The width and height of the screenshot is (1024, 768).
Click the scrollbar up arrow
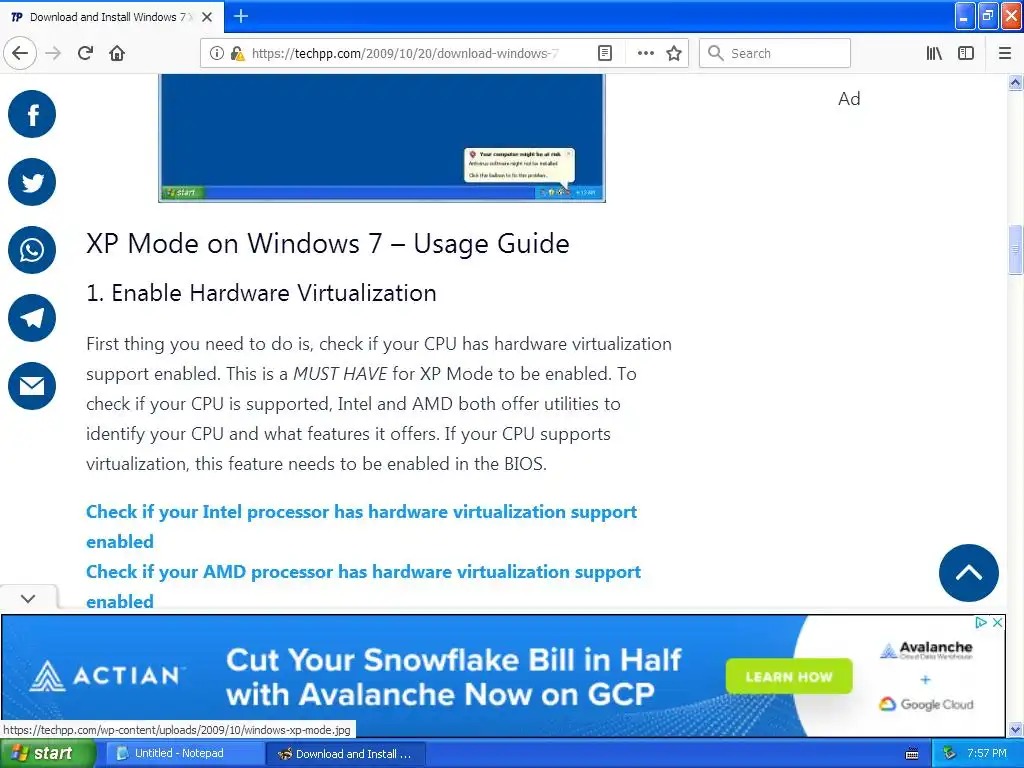click(x=1015, y=82)
